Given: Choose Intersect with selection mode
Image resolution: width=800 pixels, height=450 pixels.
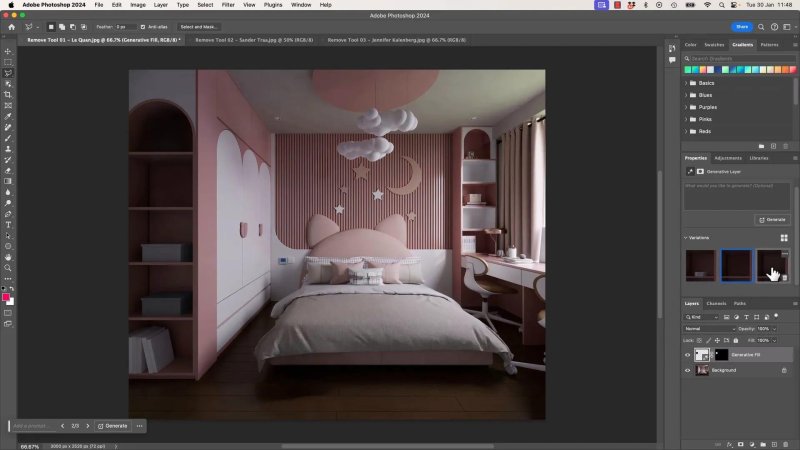Looking at the screenshot, I should click(x=84, y=27).
